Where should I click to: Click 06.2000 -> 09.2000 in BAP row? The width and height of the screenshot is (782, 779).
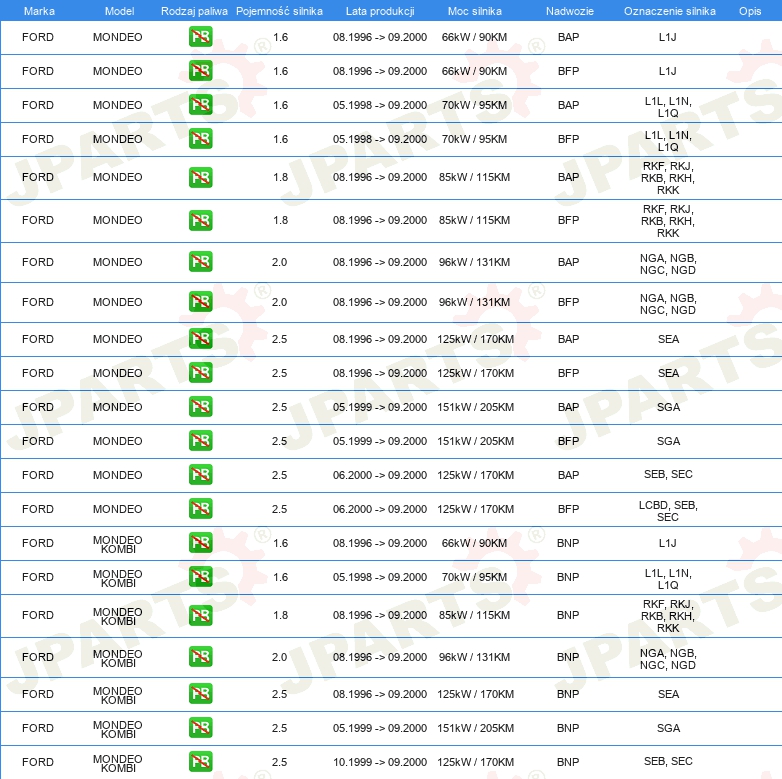coord(380,475)
